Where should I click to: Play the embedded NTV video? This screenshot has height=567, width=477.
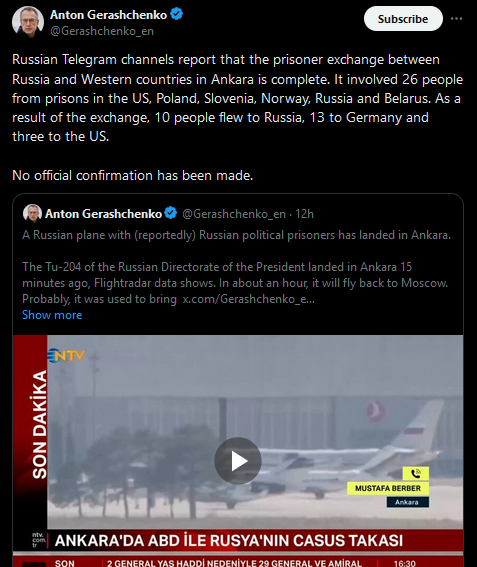[238, 461]
